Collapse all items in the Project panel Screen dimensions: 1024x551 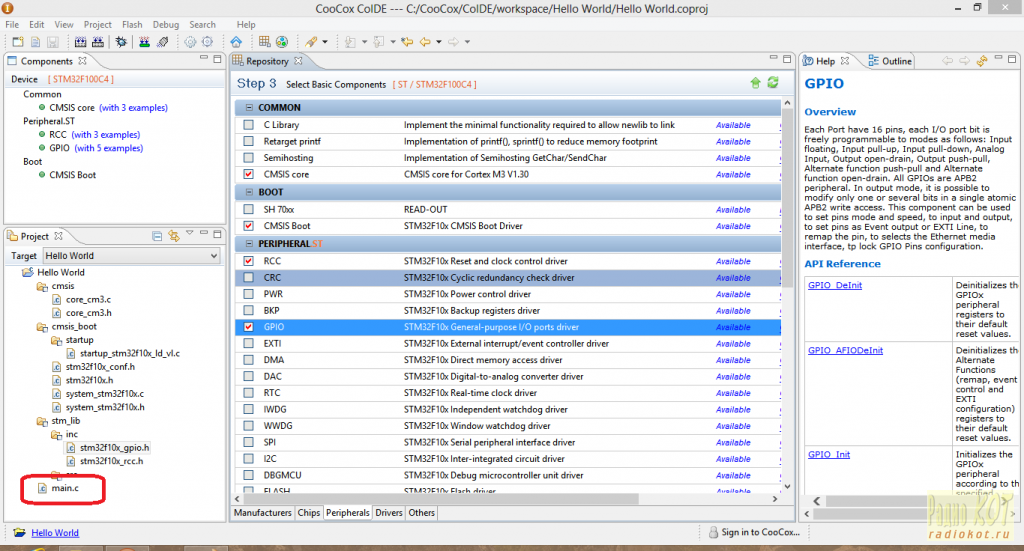[157, 236]
